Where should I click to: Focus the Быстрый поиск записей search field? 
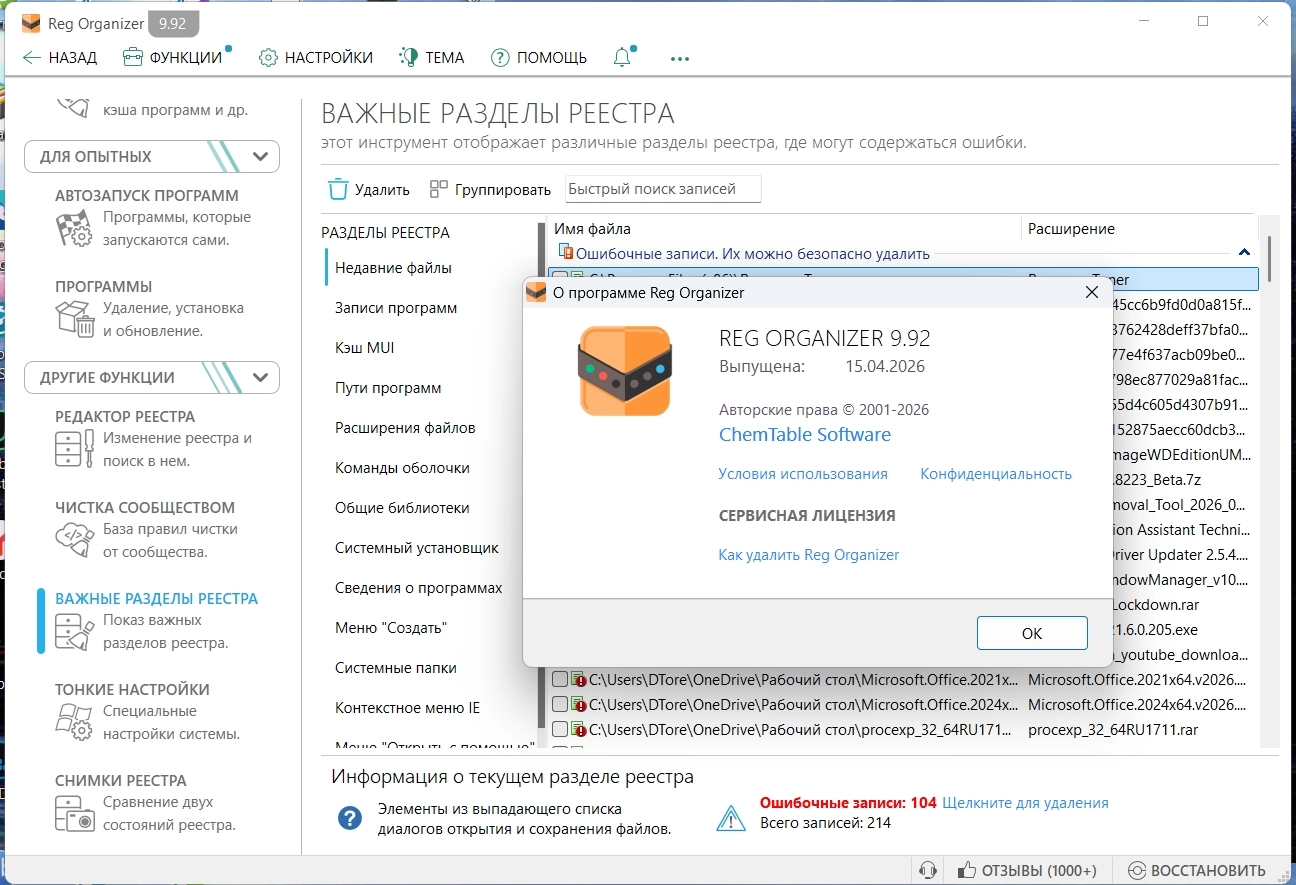pyautogui.click(x=663, y=189)
